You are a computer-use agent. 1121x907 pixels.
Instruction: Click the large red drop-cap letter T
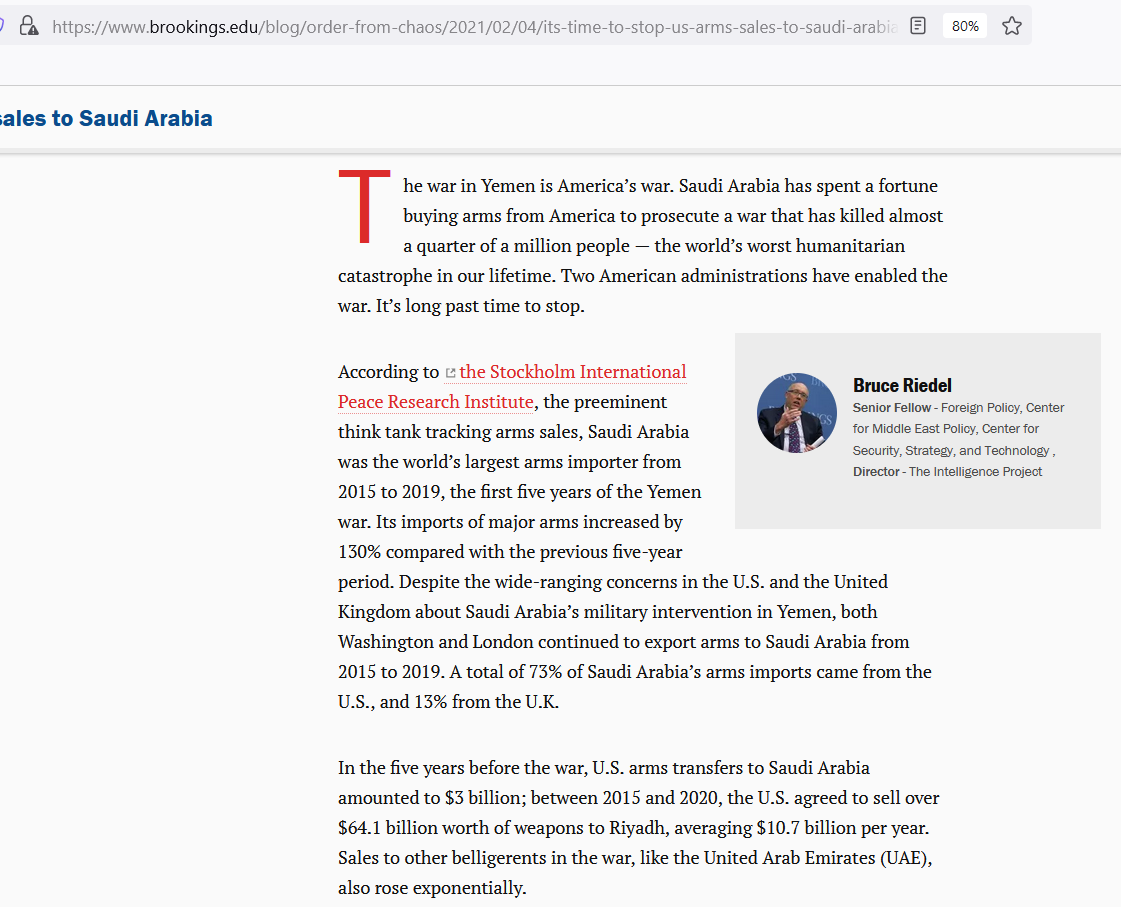[365, 207]
